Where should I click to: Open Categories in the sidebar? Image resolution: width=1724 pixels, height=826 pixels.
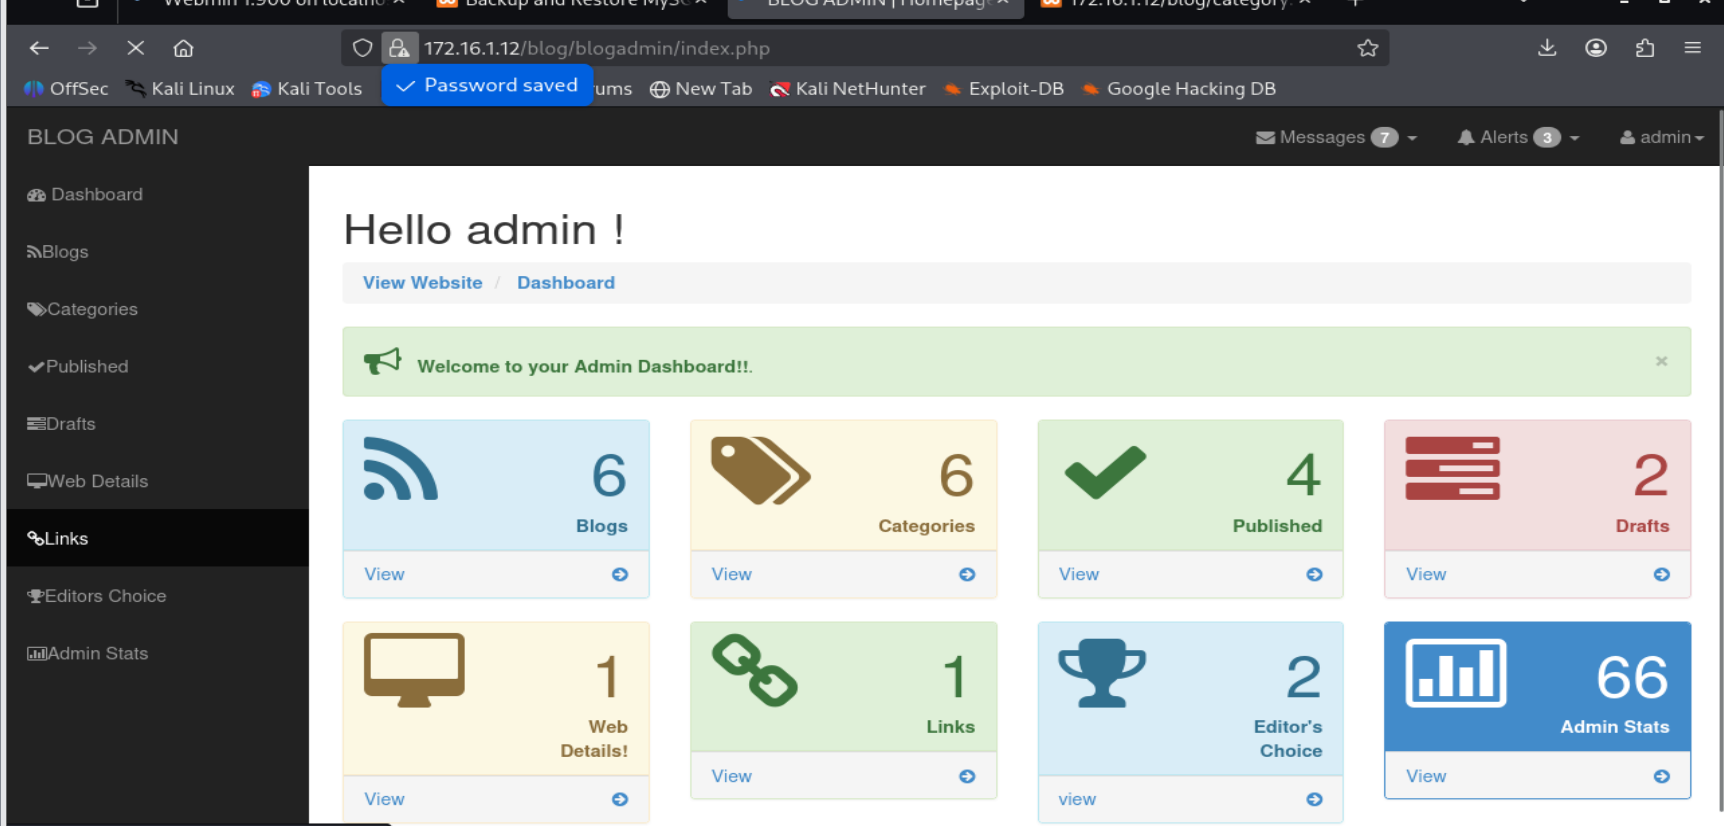158,309
